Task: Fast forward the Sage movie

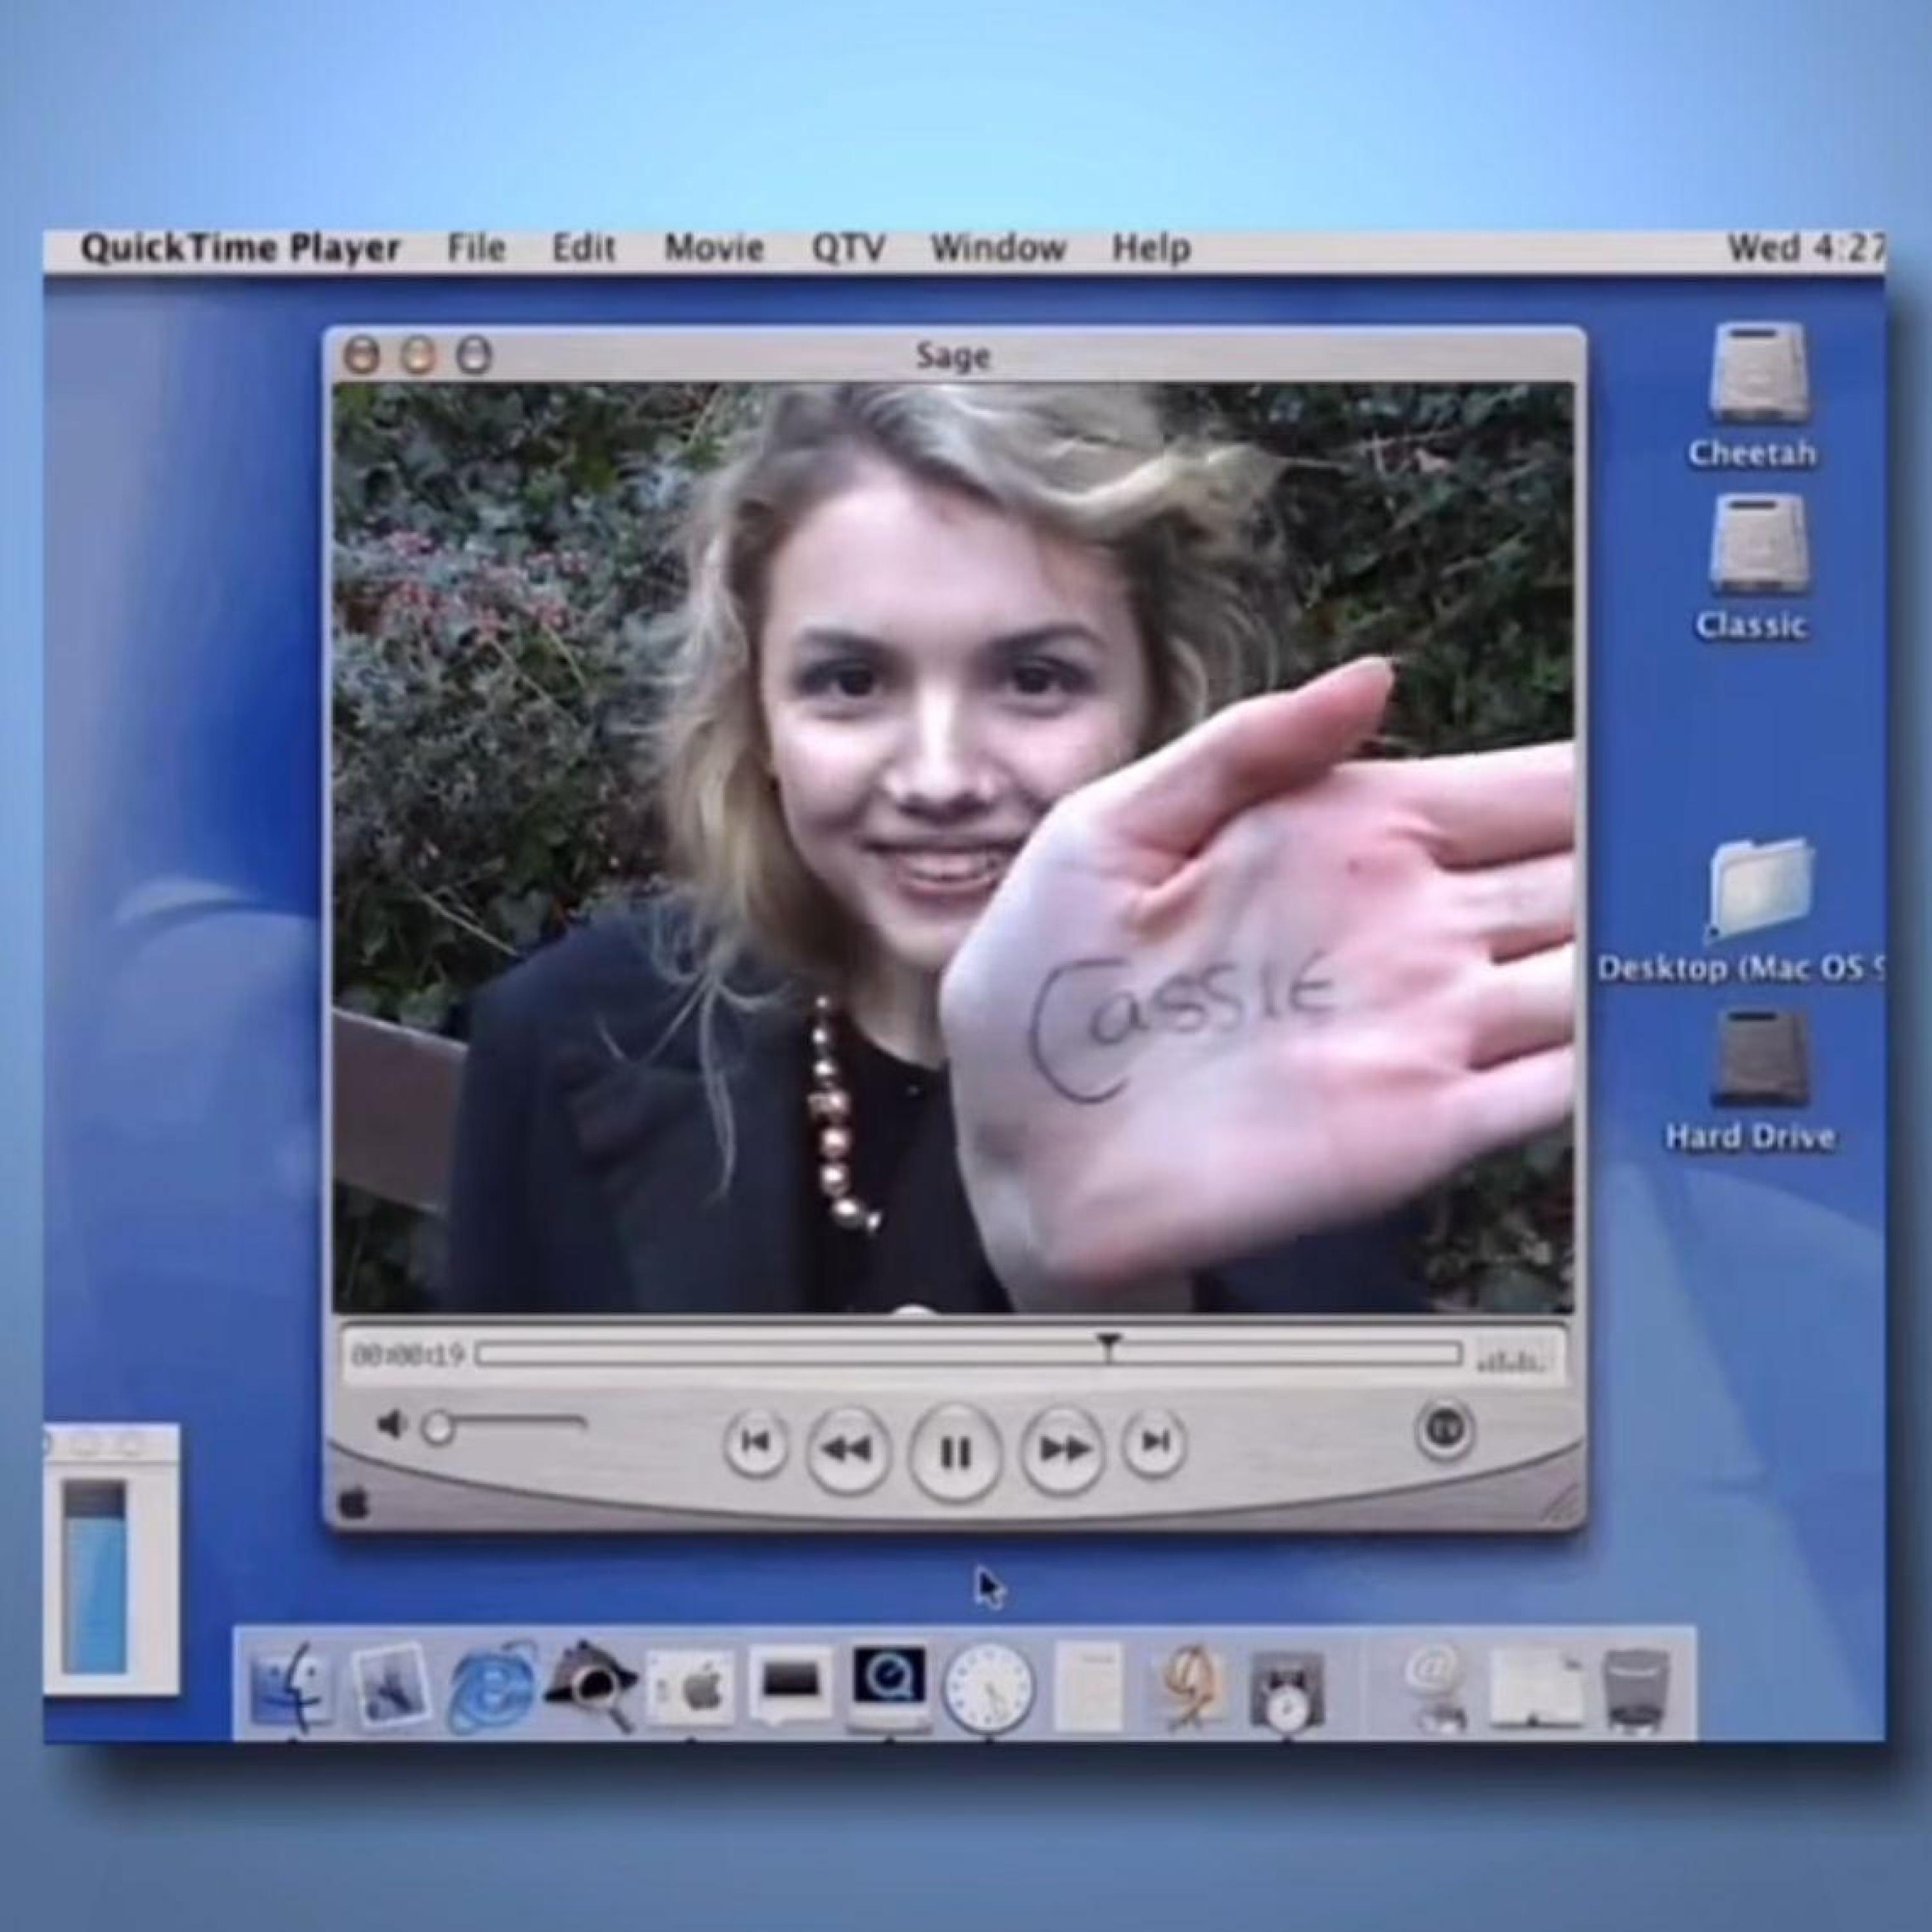Action: [1063, 1448]
